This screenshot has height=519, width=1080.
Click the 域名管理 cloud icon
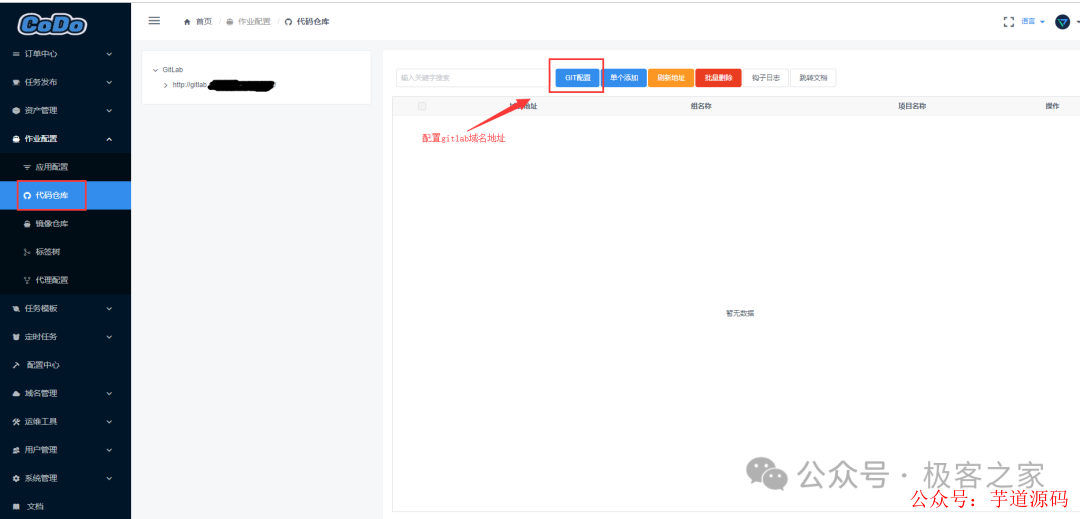click(x=17, y=394)
